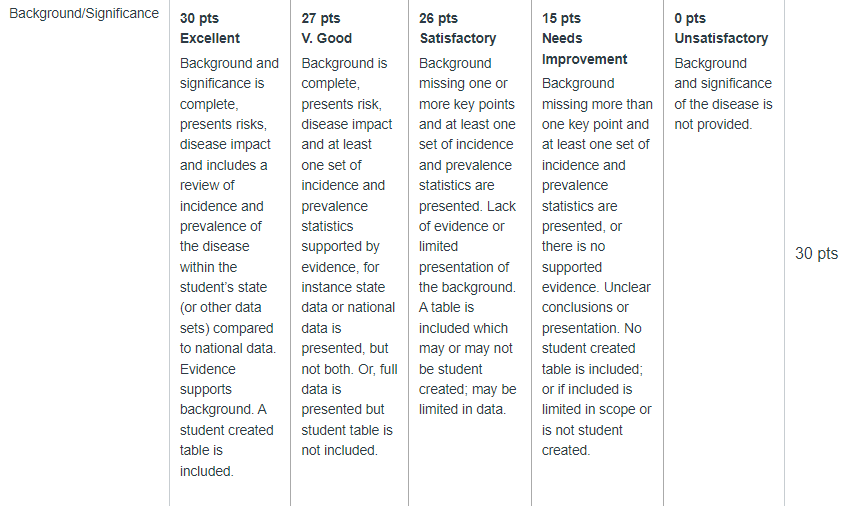
Task: Click the V. Good rating description text
Action: coord(349,257)
